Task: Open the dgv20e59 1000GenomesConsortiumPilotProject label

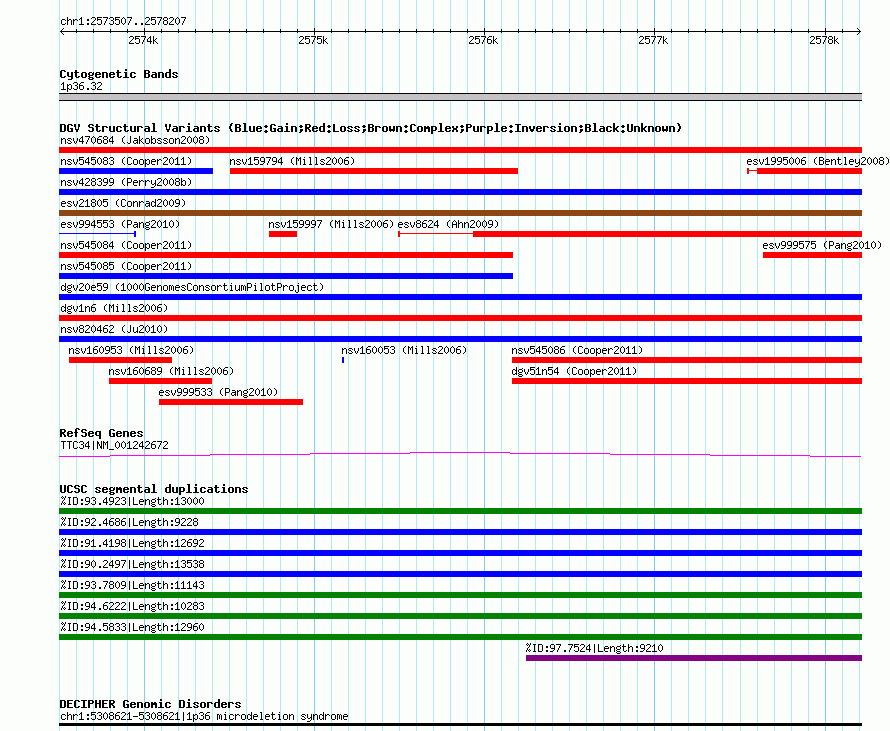Action: (x=192, y=287)
